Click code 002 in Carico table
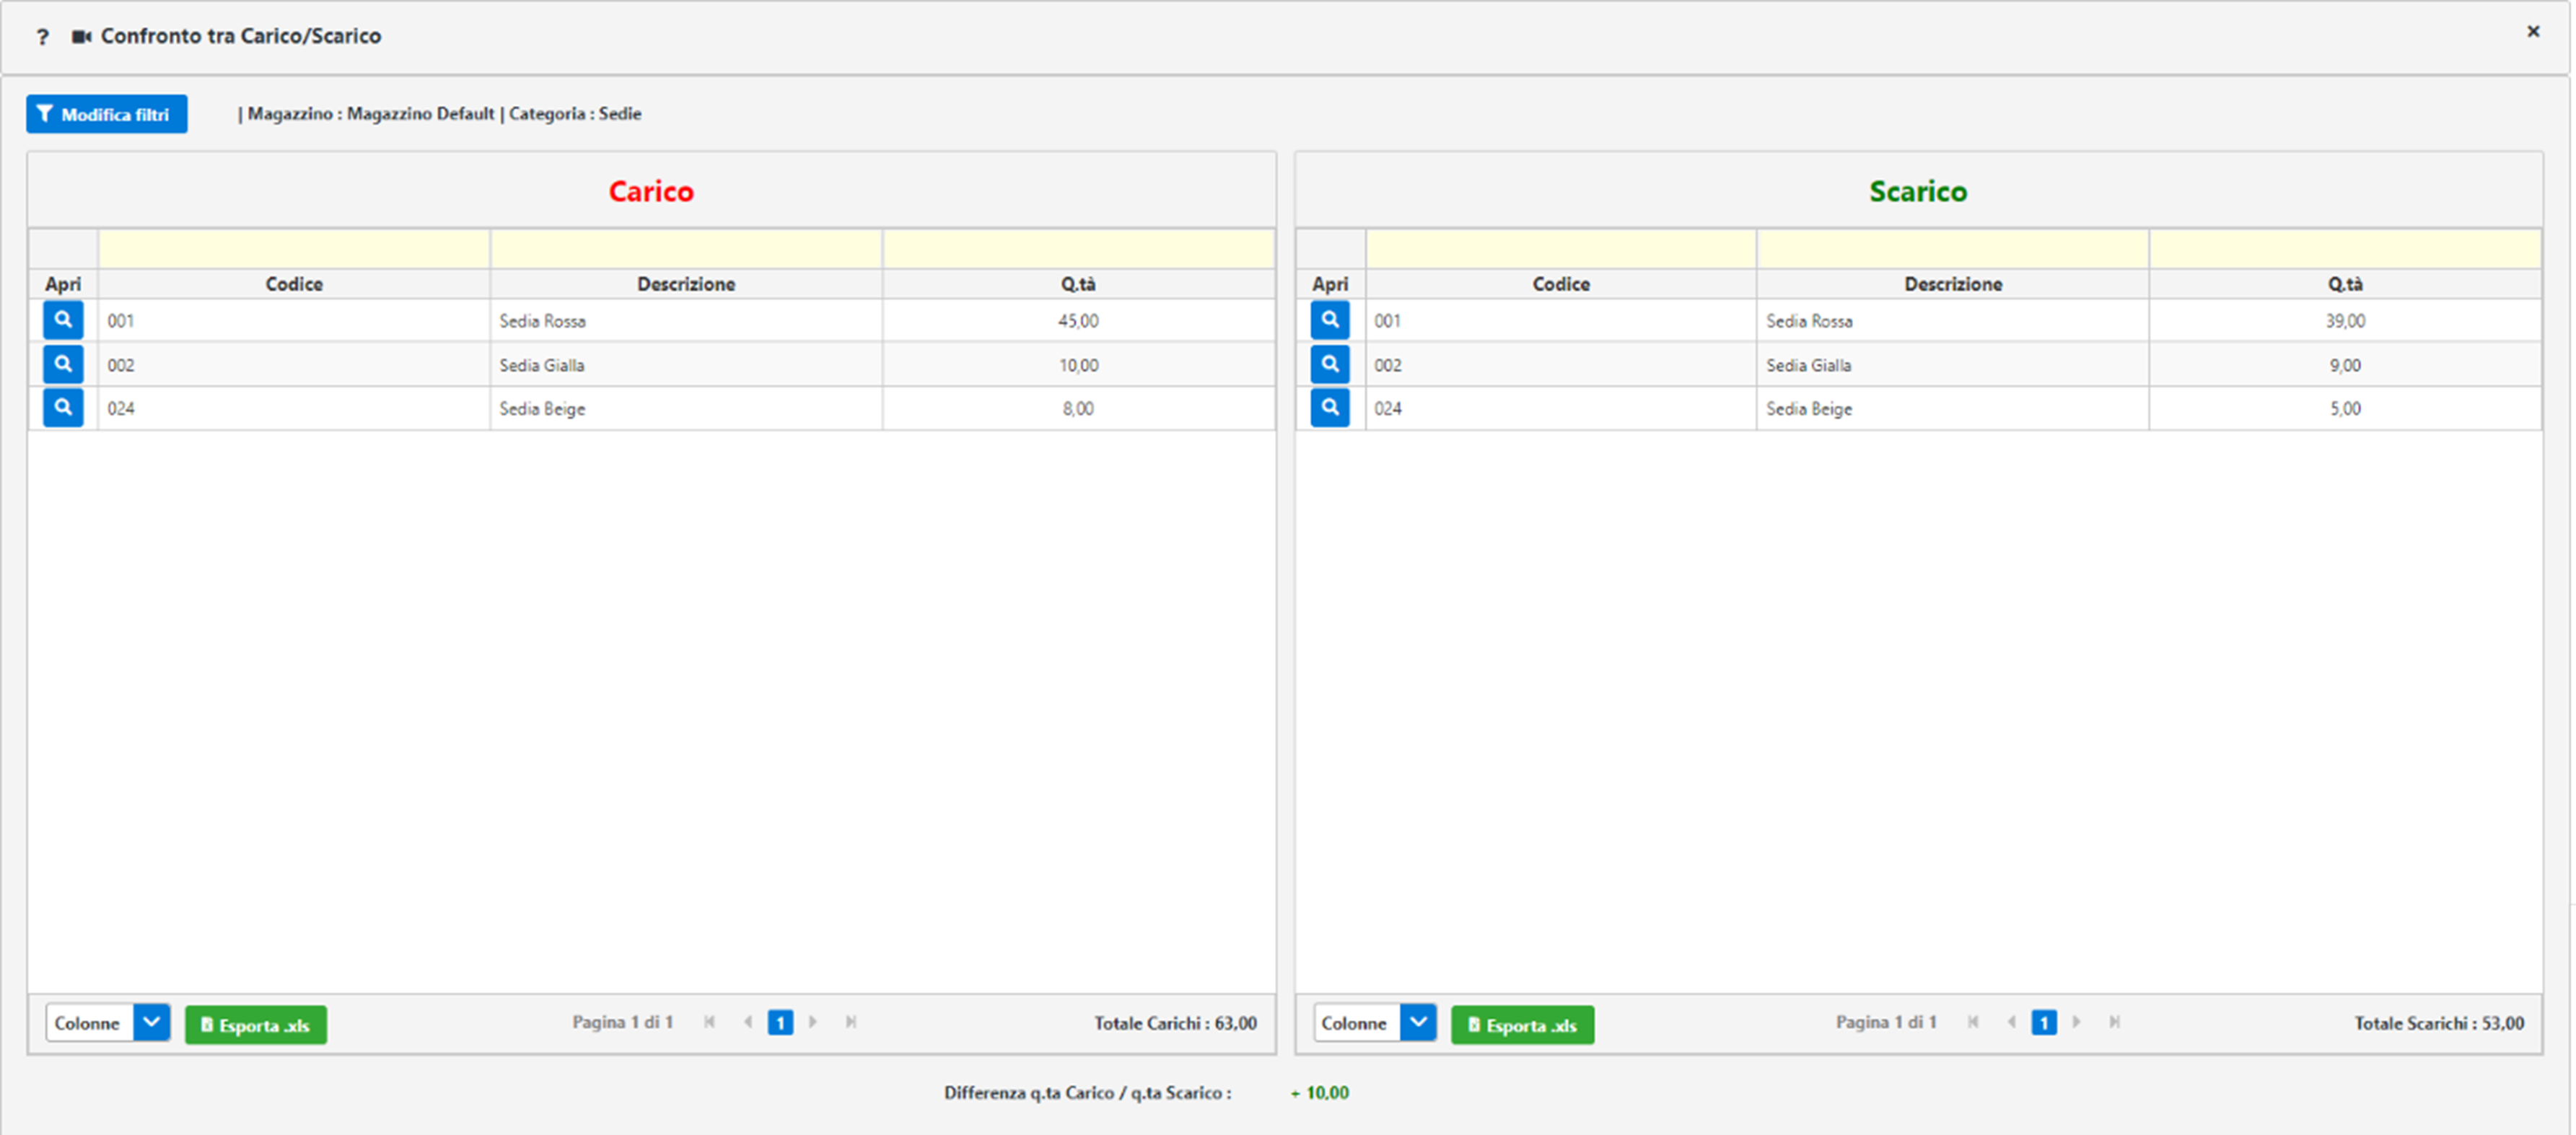The height and width of the screenshot is (1135, 2576). pos(121,365)
